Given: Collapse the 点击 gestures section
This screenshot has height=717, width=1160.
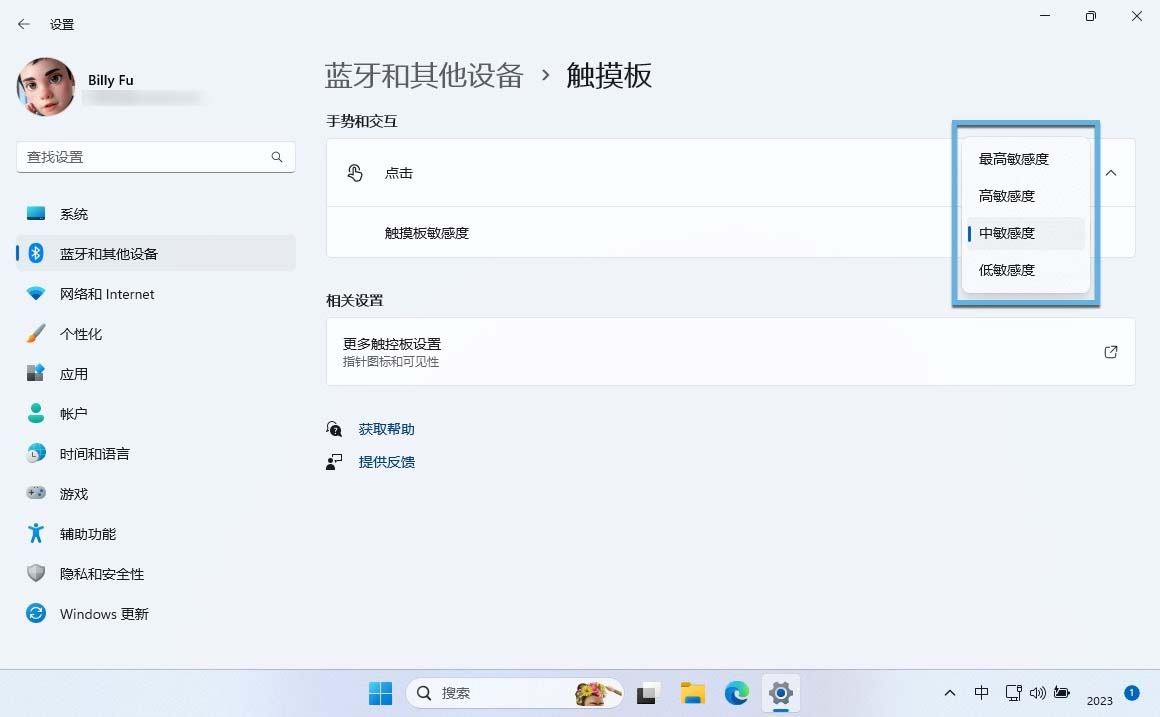Looking at the screenshot, I should click(1110, 172).
